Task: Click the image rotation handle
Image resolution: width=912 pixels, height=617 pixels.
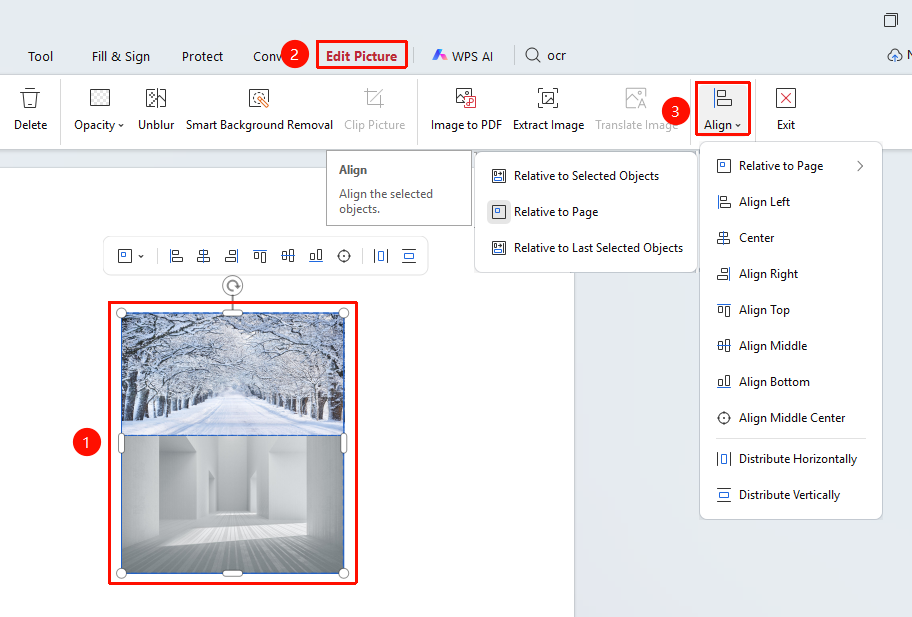Action: [x=233, y=286]
